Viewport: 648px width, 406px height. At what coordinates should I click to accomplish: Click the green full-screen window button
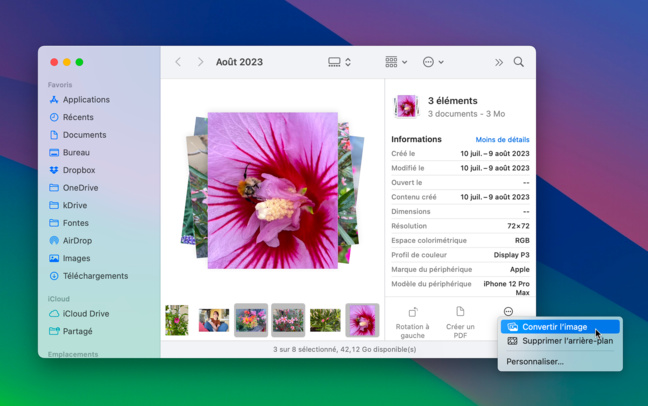click(79, 62)
